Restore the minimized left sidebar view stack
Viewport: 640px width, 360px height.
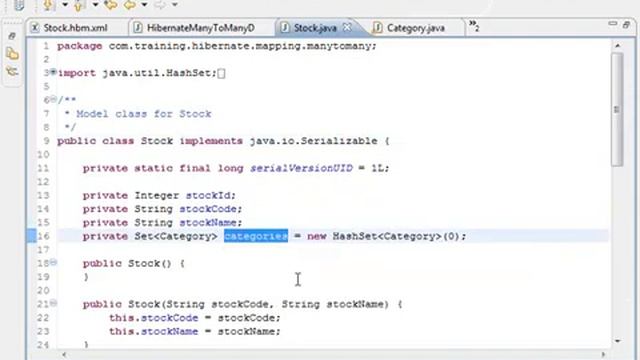pyautogui.click(x=12, y=36)
